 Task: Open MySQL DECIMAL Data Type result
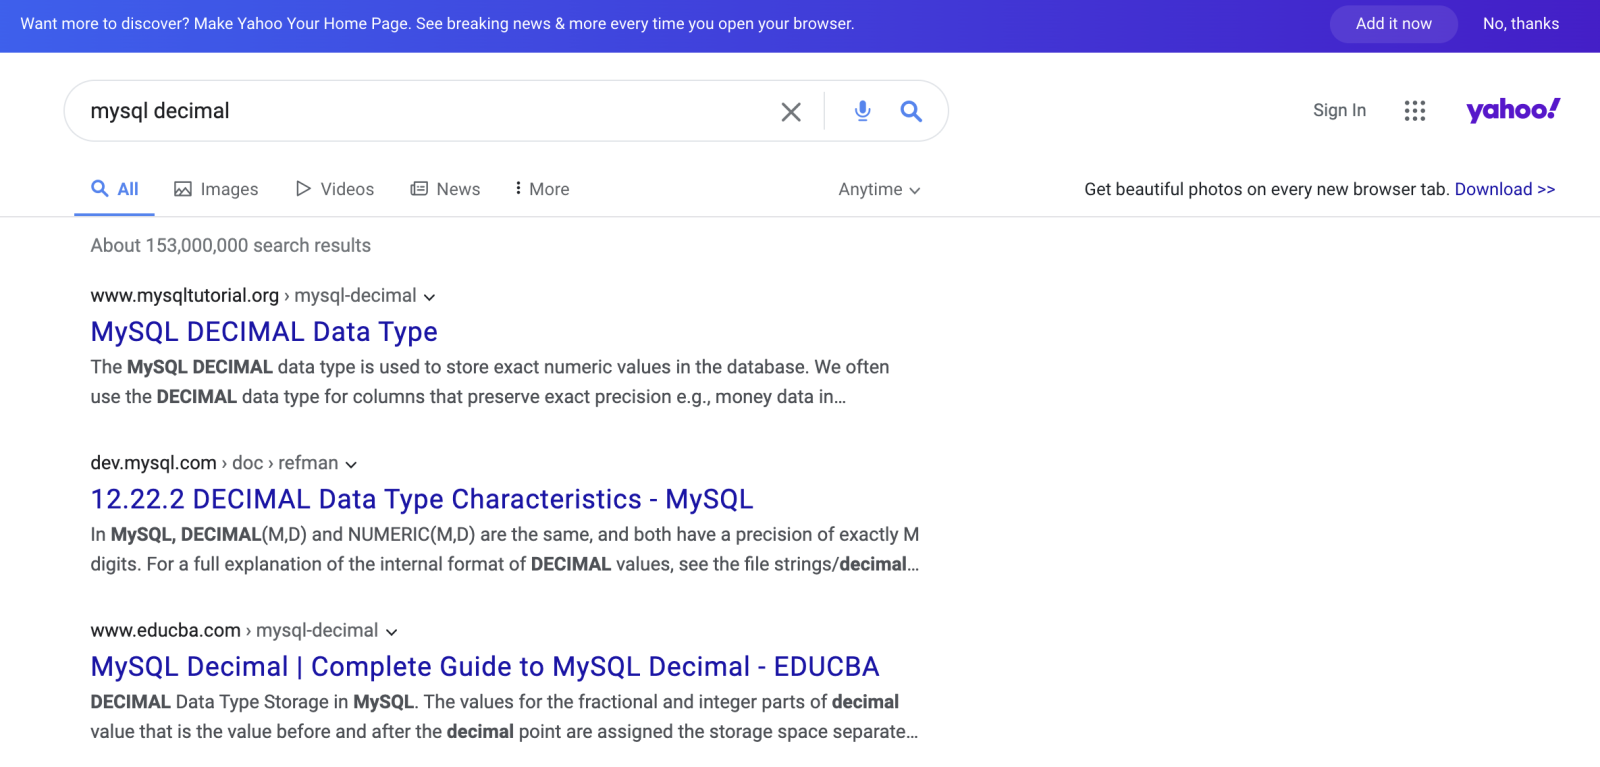coord(264,332)
